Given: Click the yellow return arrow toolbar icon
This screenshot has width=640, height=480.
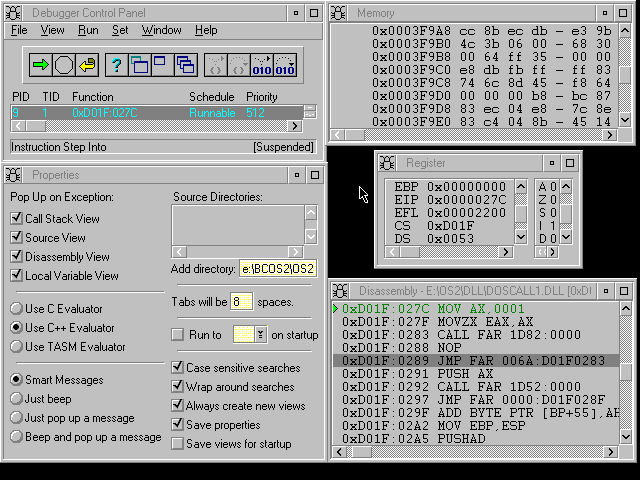Looking at the screenshot, I should point(88,65).
